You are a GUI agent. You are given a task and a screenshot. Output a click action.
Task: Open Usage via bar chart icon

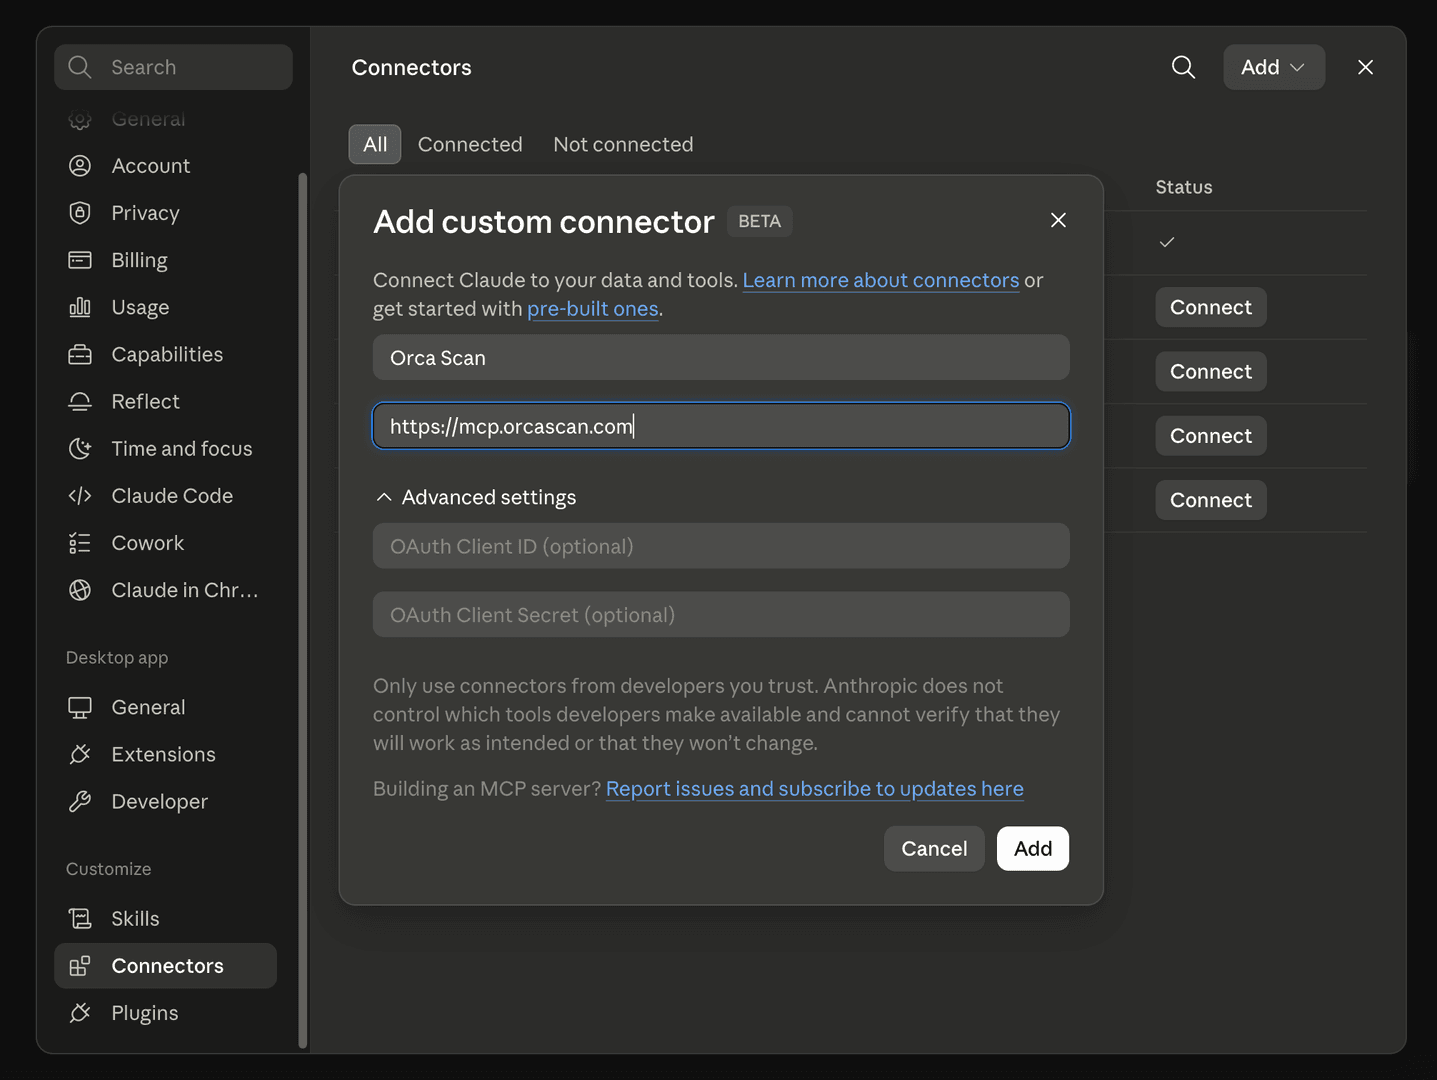click(80, 307)
